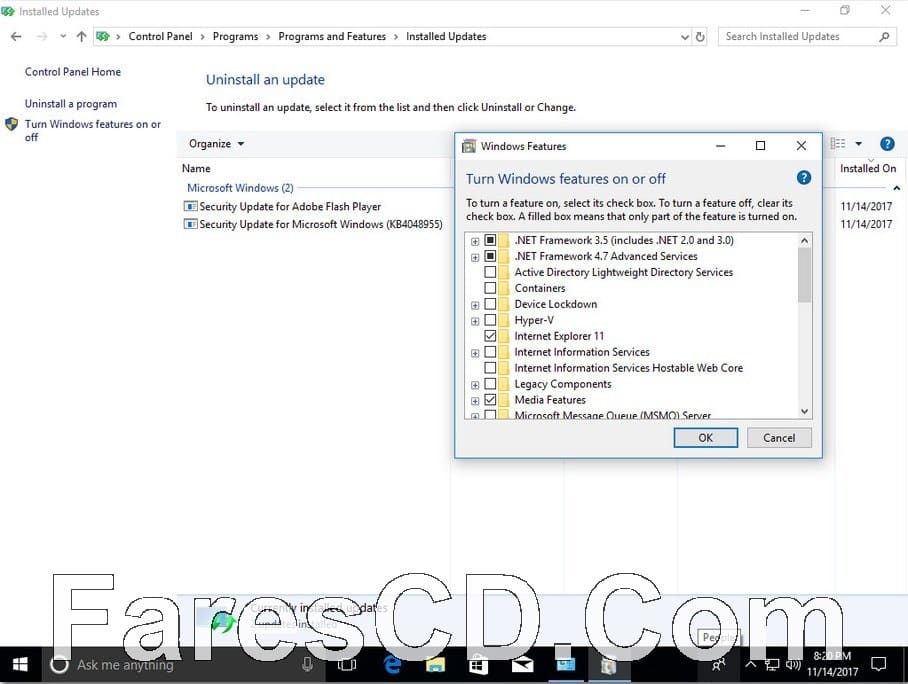Click the icon of KB4048955 update row
The width and height of the screenshot is (908, 684).
[x=190, y=224]
